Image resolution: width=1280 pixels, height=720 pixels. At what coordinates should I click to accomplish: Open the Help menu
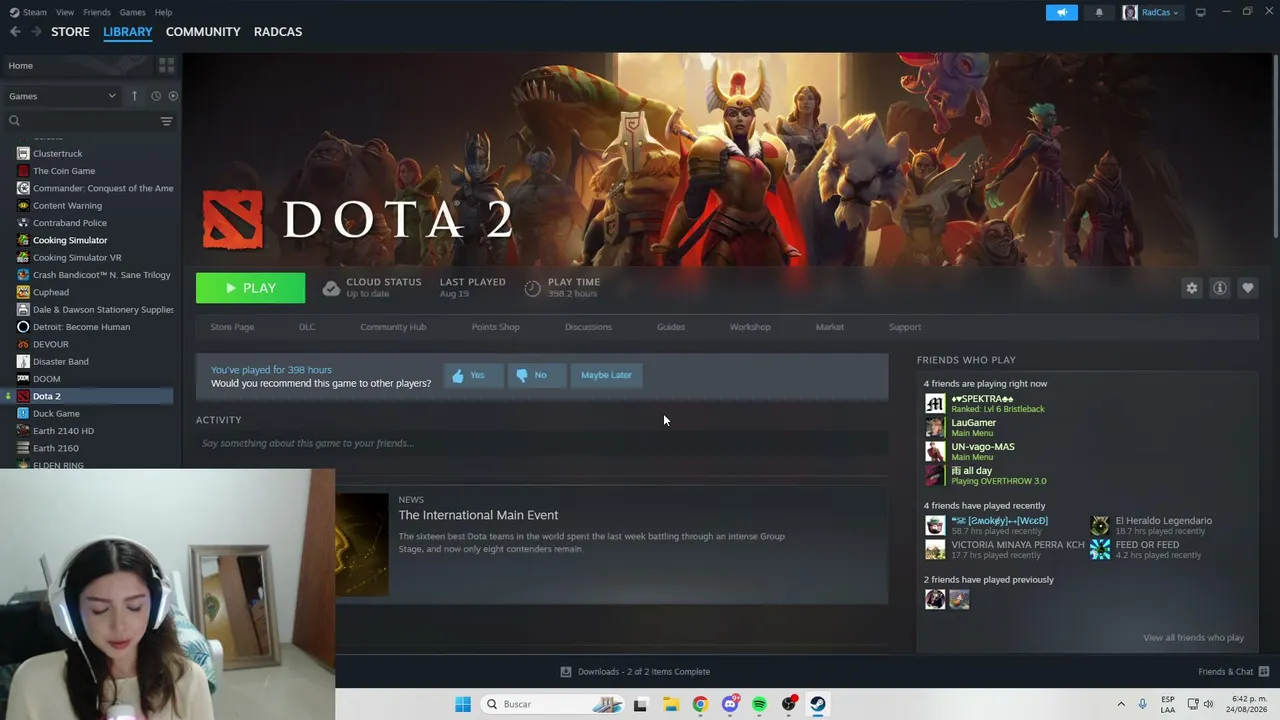pyautogui.click(x=163, y=12)
